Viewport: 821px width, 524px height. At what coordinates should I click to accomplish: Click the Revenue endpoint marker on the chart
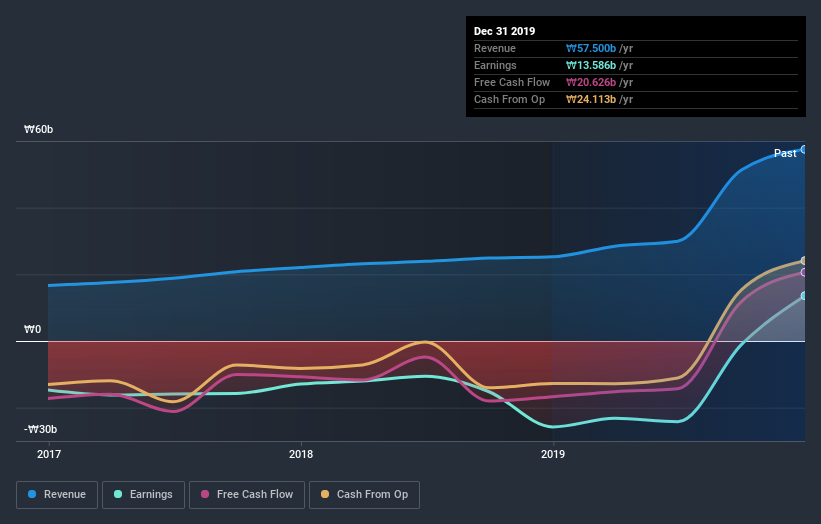(803, 149)
